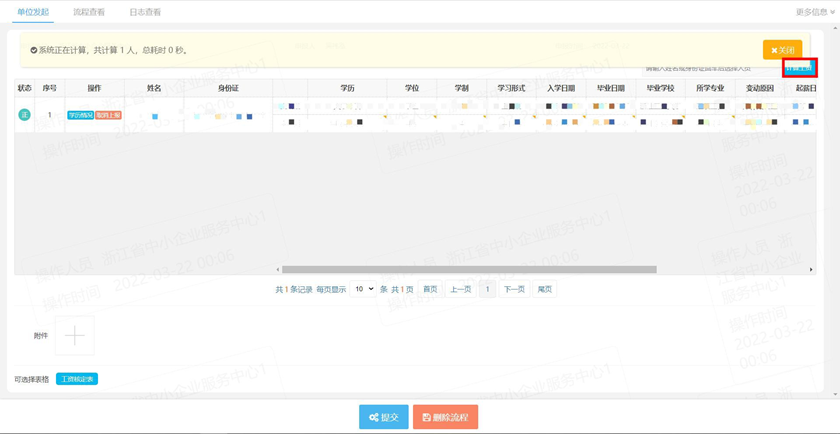Viewport: 840px width, 434px height.
Task: Jump to 尾页 in pagination
Action: point(545,289)
